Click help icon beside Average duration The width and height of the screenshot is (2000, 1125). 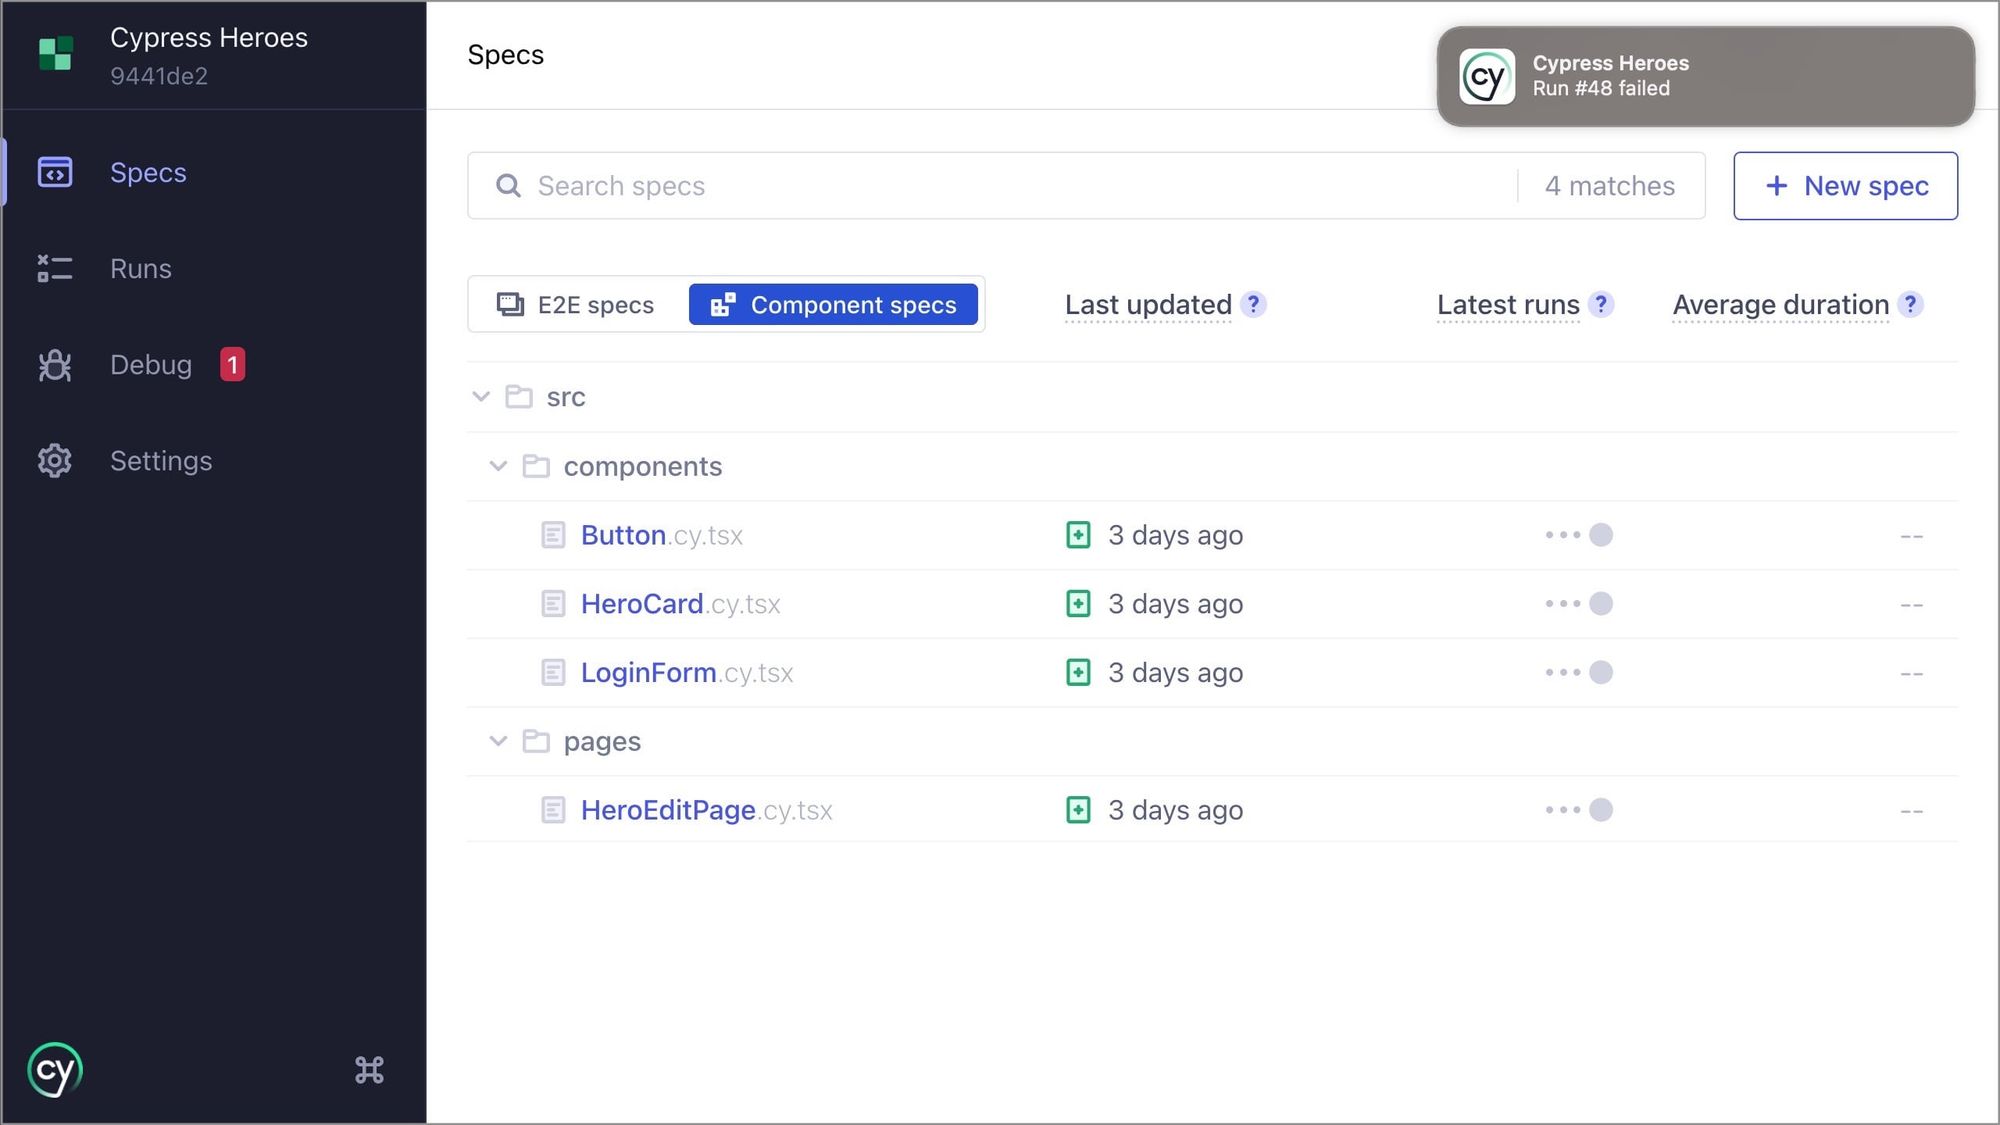click(1910, 304)
